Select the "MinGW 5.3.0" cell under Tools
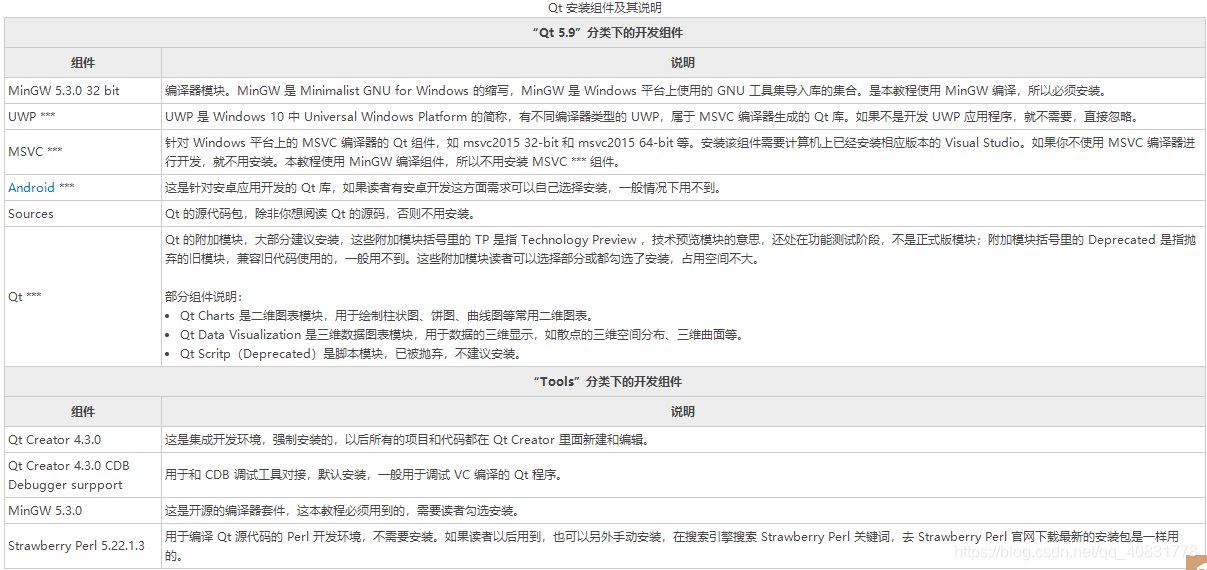The height and width of the screenshot is (570, 1207). tap(83, 511)
